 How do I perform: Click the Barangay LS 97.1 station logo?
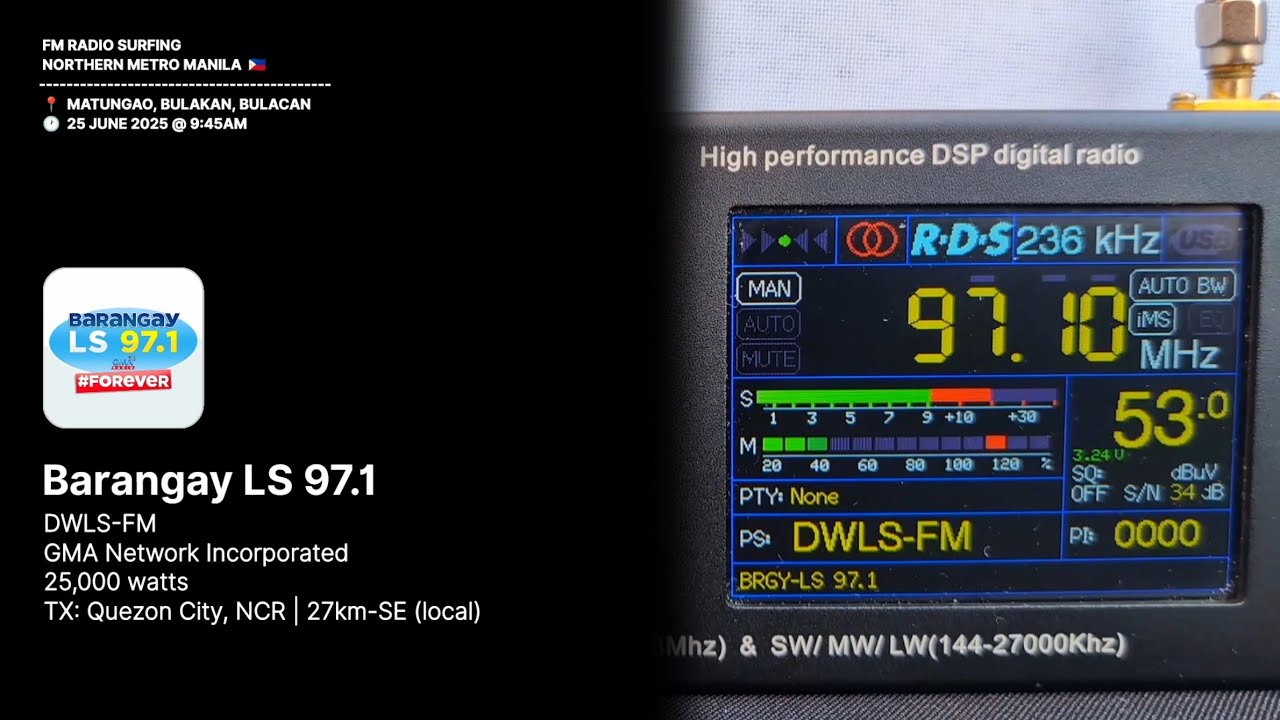[x=123, y=347]
